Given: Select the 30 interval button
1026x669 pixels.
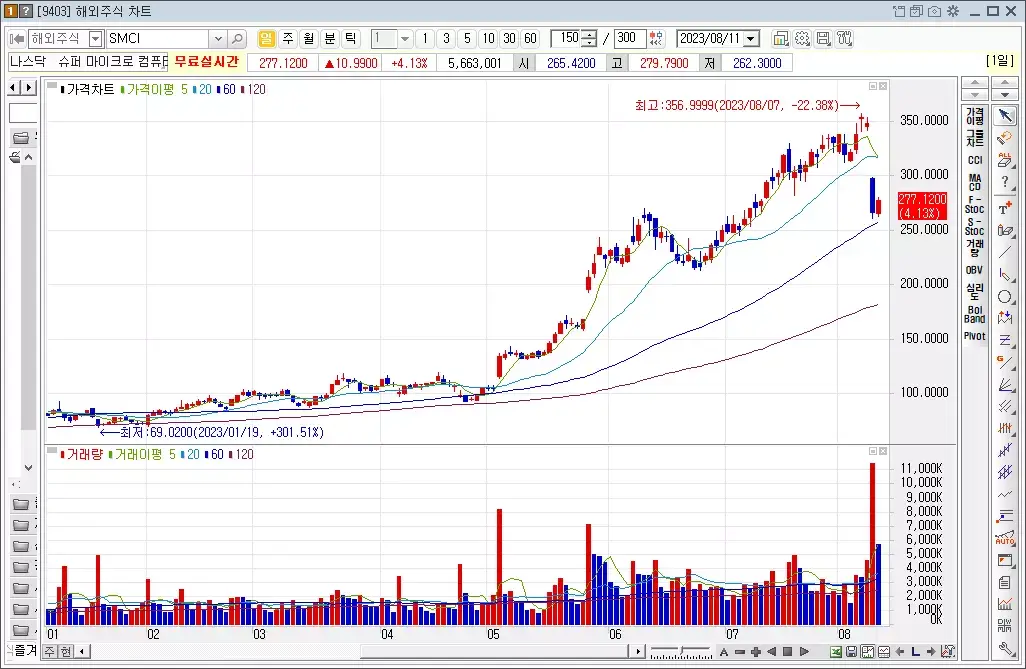Looking at the screenshot, I should click(510, 39).
